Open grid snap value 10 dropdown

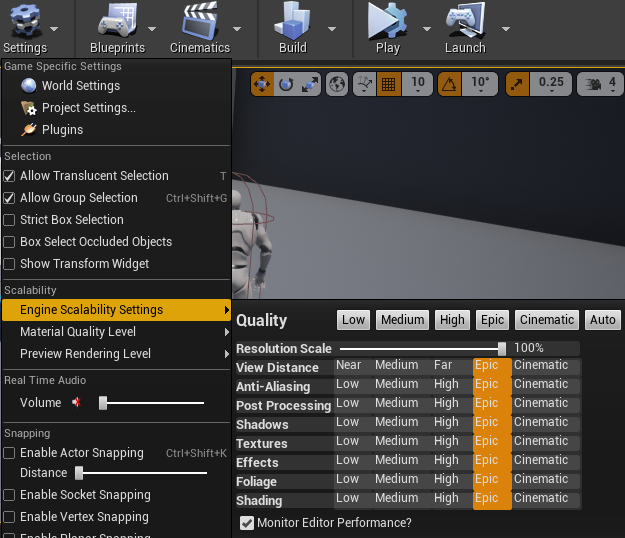pyautogui.click(x=417, y=84)
